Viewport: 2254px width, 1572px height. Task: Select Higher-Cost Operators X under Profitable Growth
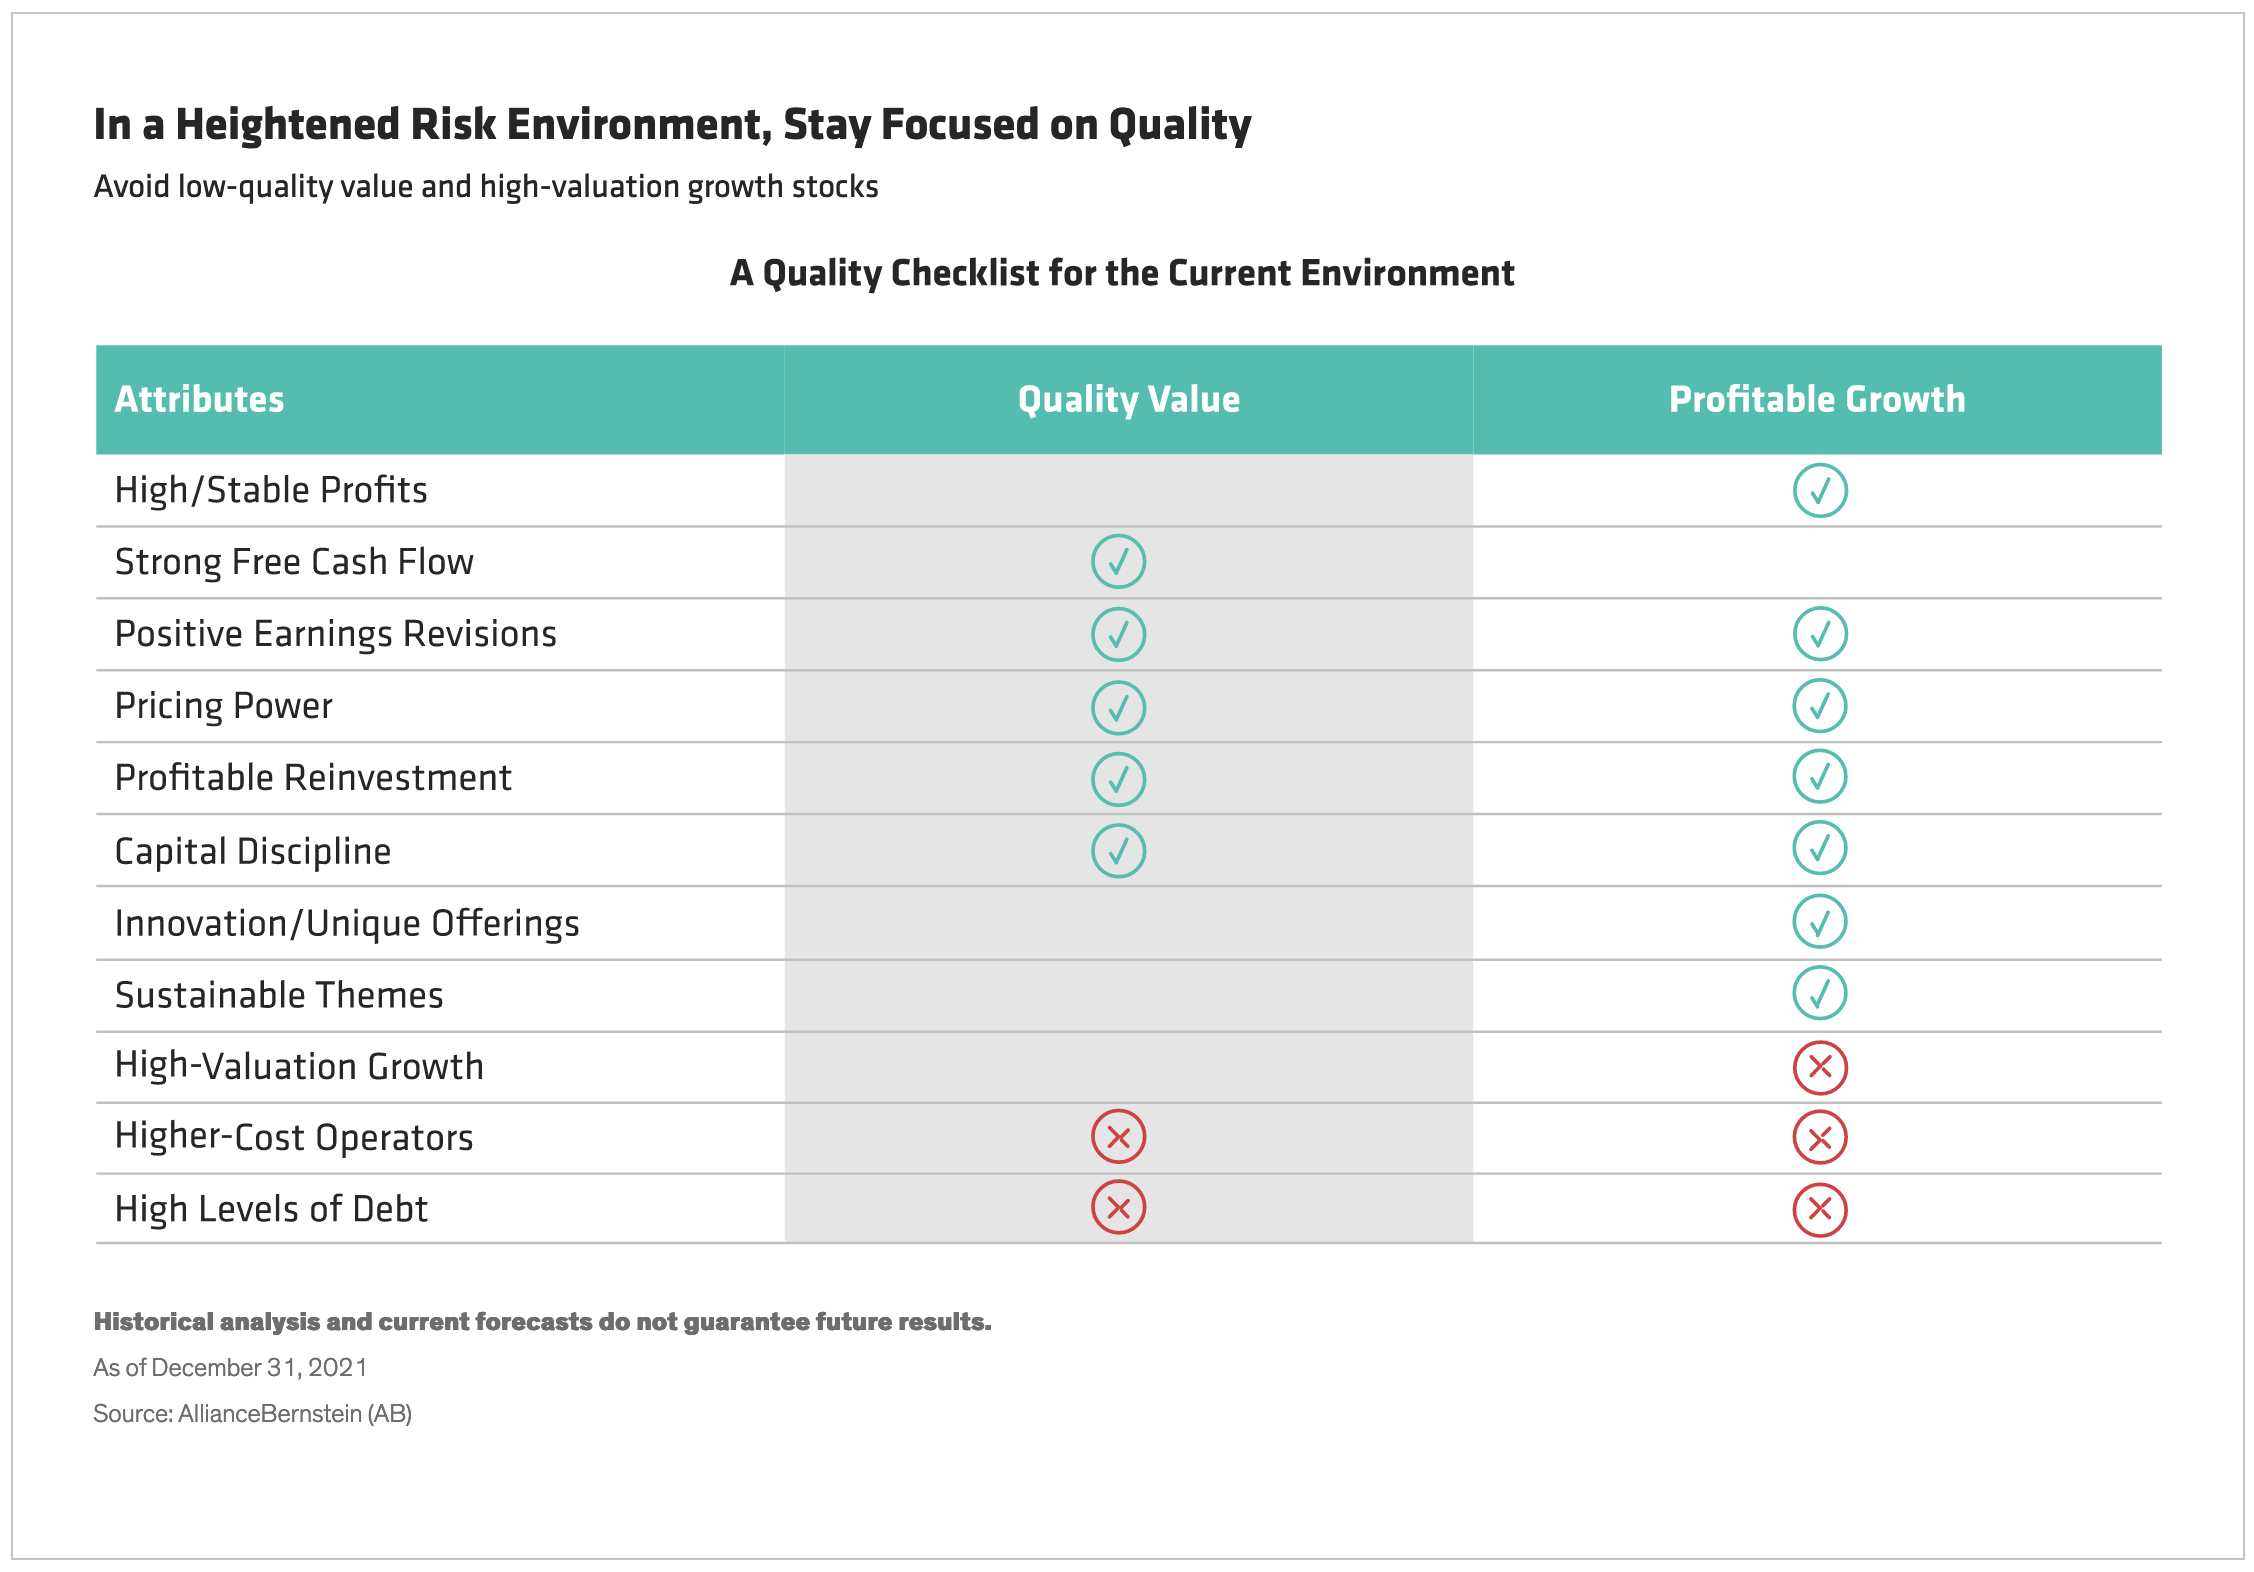pos(1819,1138)
